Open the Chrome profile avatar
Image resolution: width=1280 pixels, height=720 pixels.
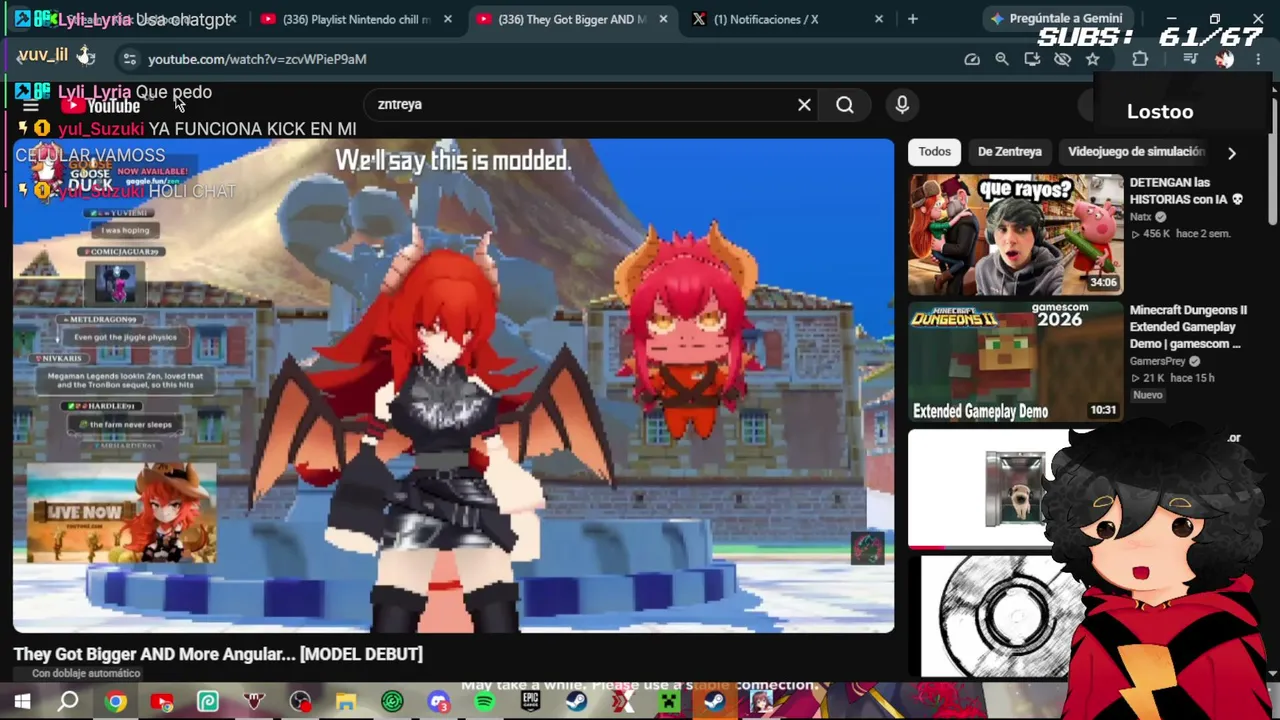click(1224, 59)
